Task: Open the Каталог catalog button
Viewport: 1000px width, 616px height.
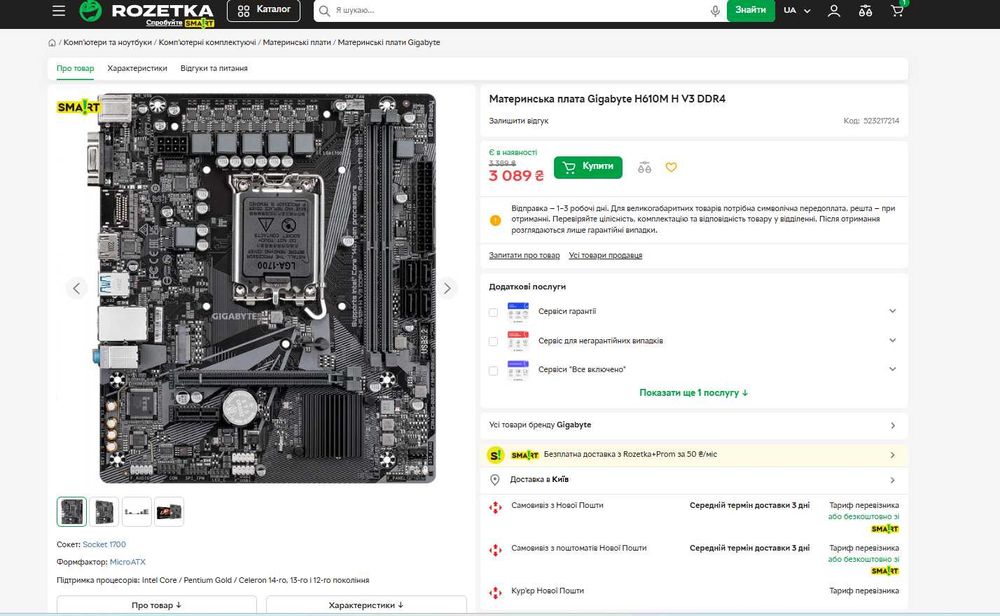Action: [263, 10]
